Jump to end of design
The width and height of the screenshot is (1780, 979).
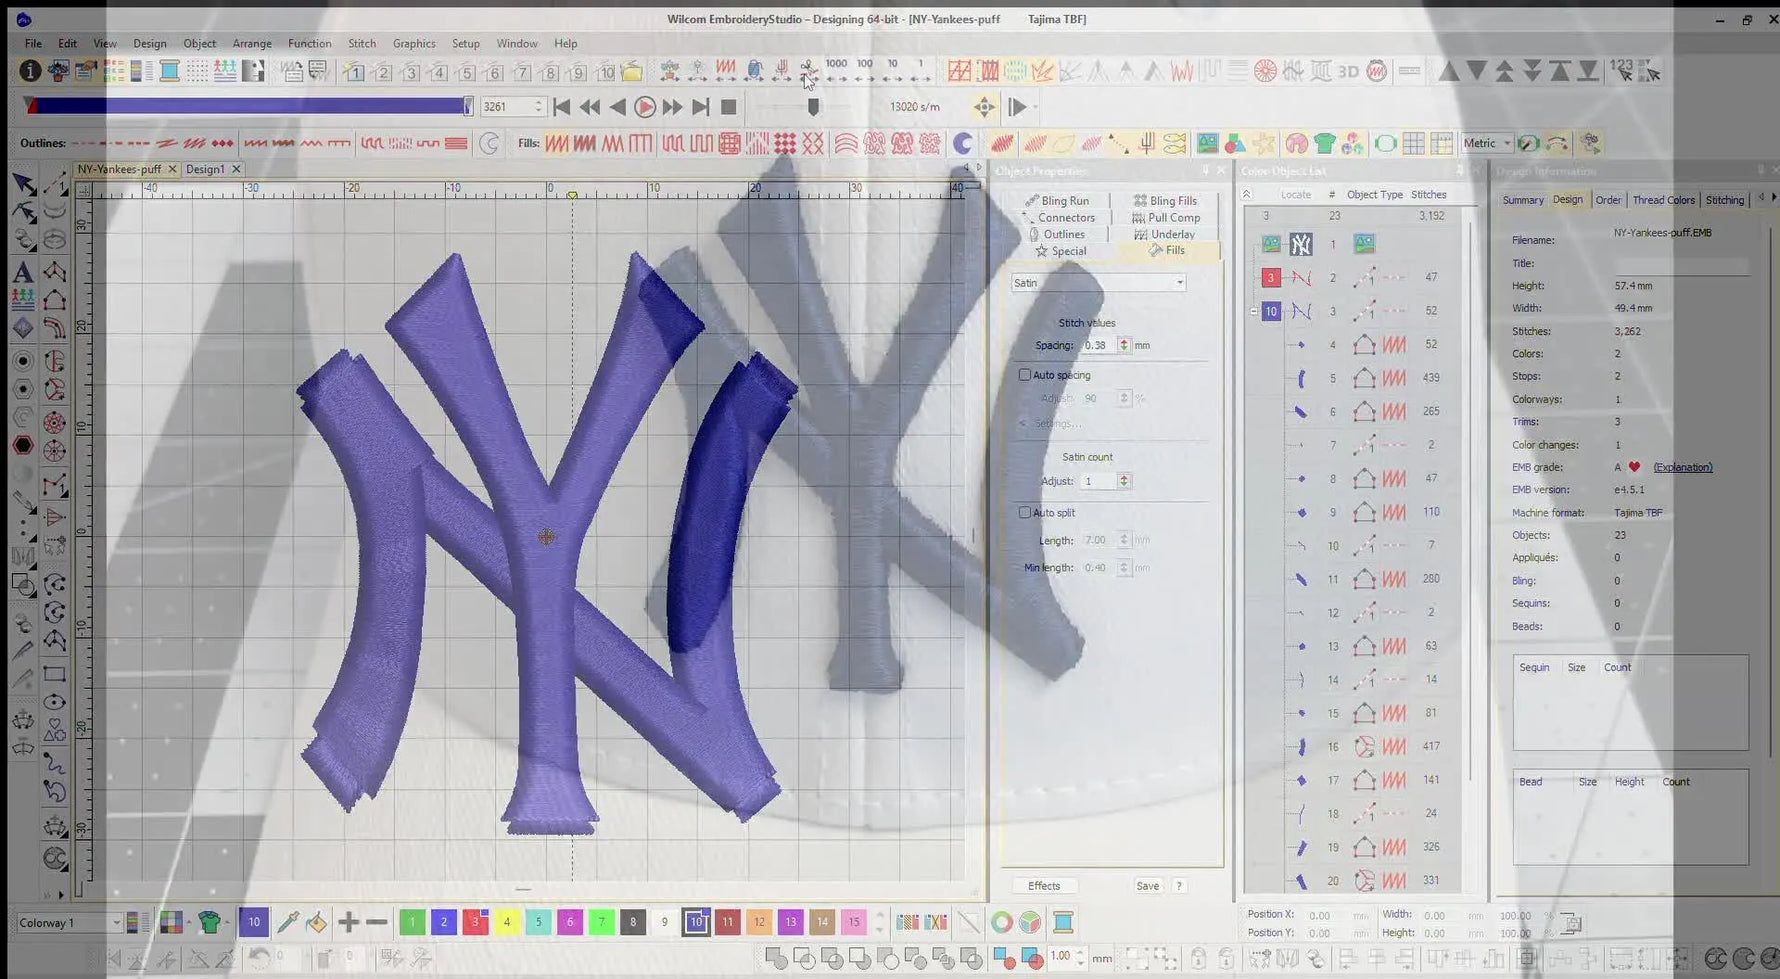tap(701, 107)
